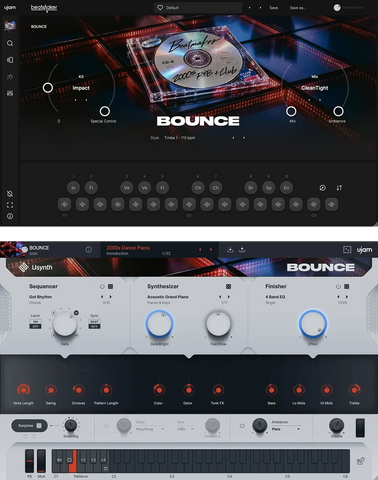Click the Special Control knob
The height and width of the screenshot is (480, 378).
click(x=105, y=111)
